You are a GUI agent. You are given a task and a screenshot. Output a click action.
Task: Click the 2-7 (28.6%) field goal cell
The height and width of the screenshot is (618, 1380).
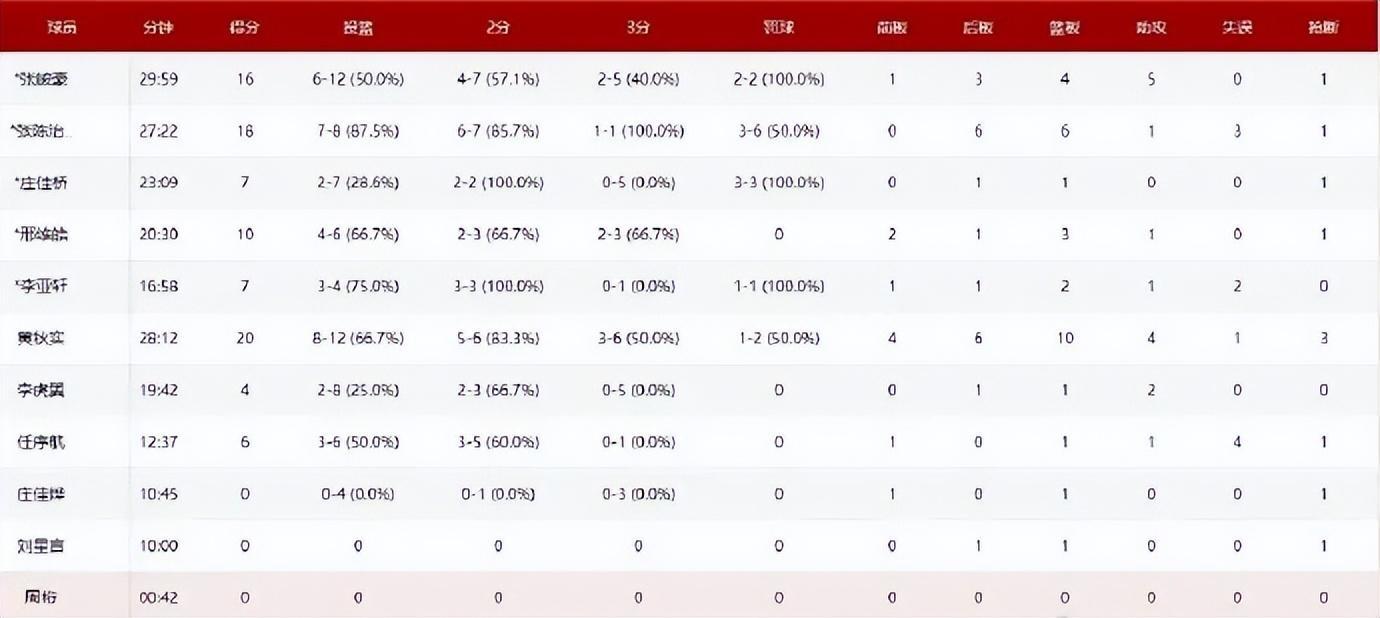click(357, 183)
